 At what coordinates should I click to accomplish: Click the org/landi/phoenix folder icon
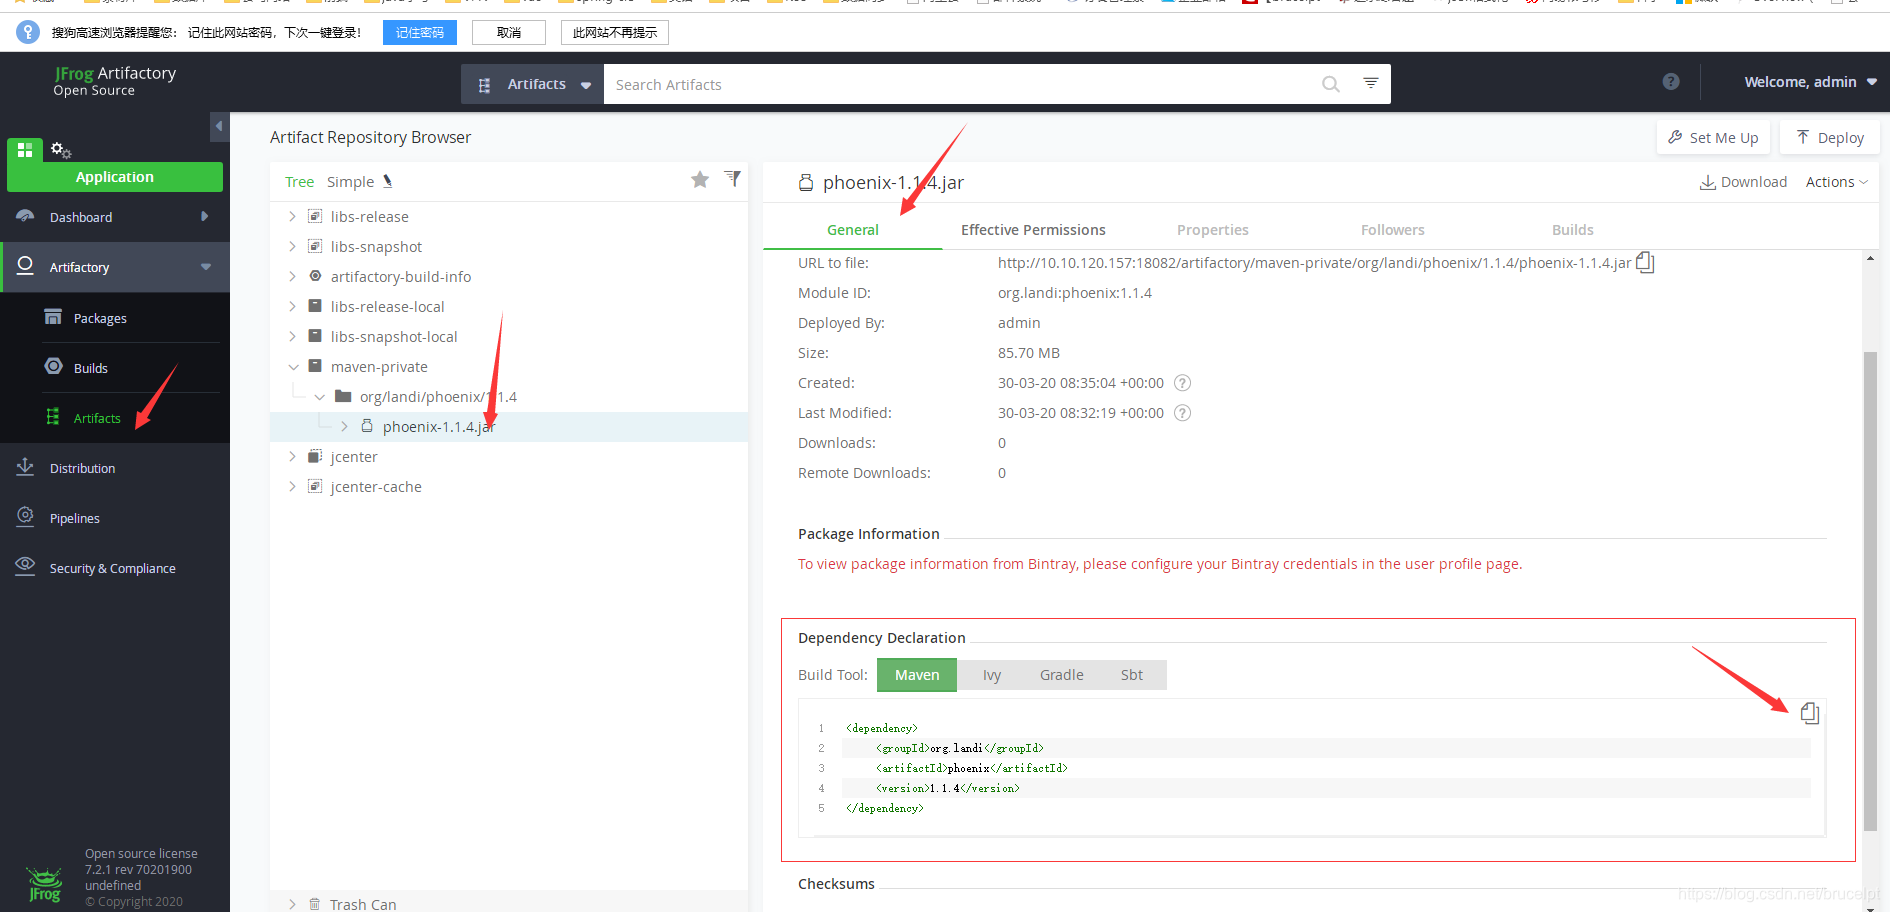pos(343,396)
